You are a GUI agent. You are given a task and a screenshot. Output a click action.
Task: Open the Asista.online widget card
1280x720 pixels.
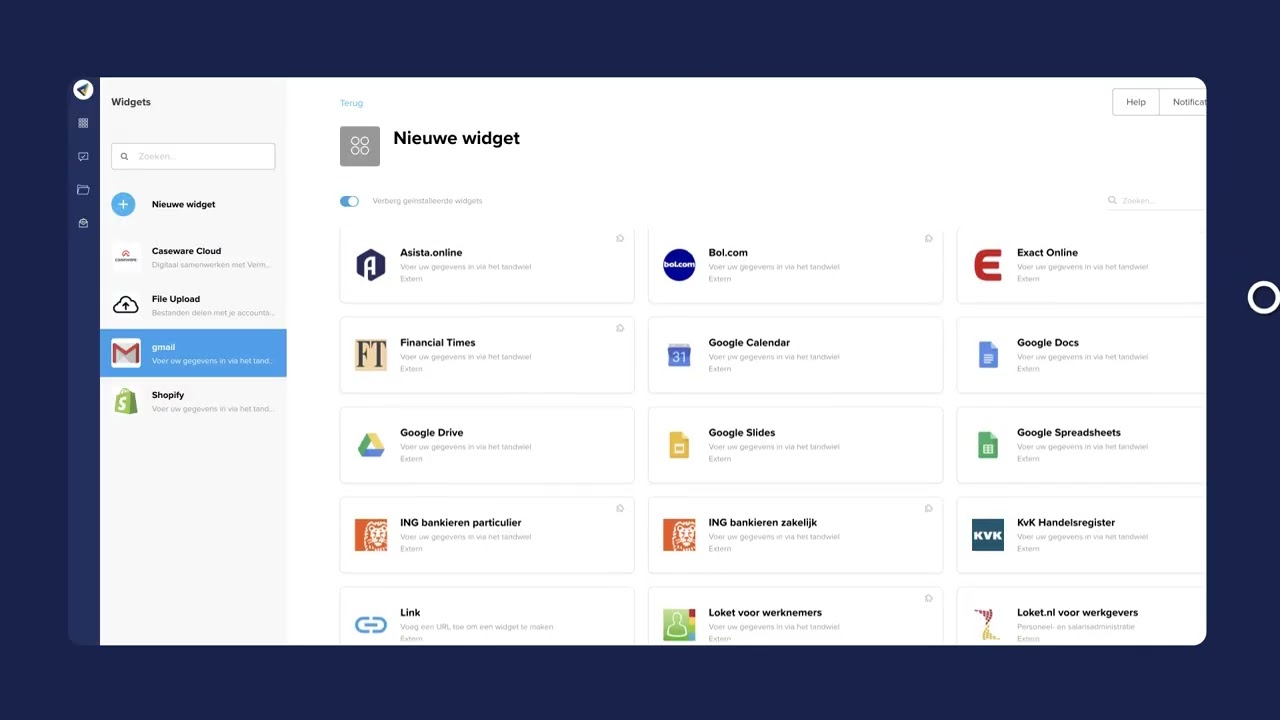(487, 265)
